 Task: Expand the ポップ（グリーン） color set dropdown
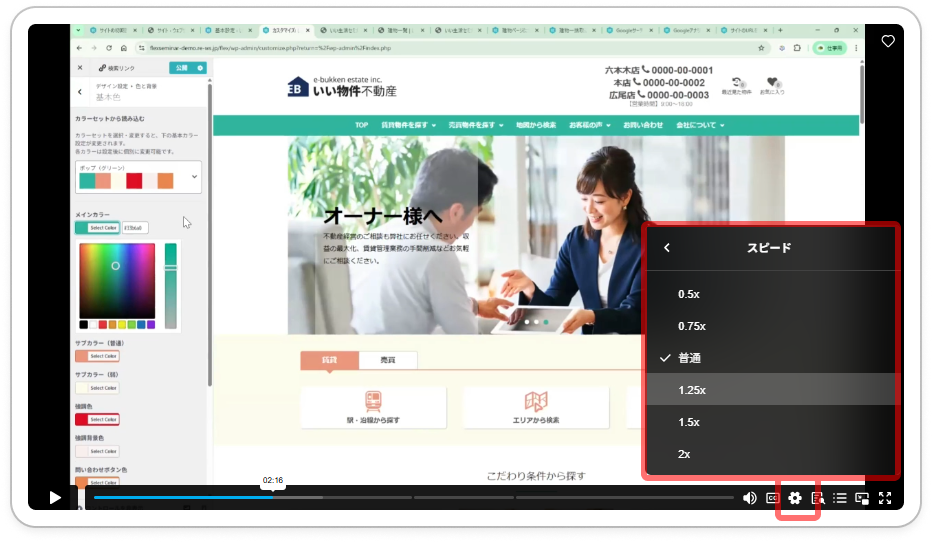(194, 178)
